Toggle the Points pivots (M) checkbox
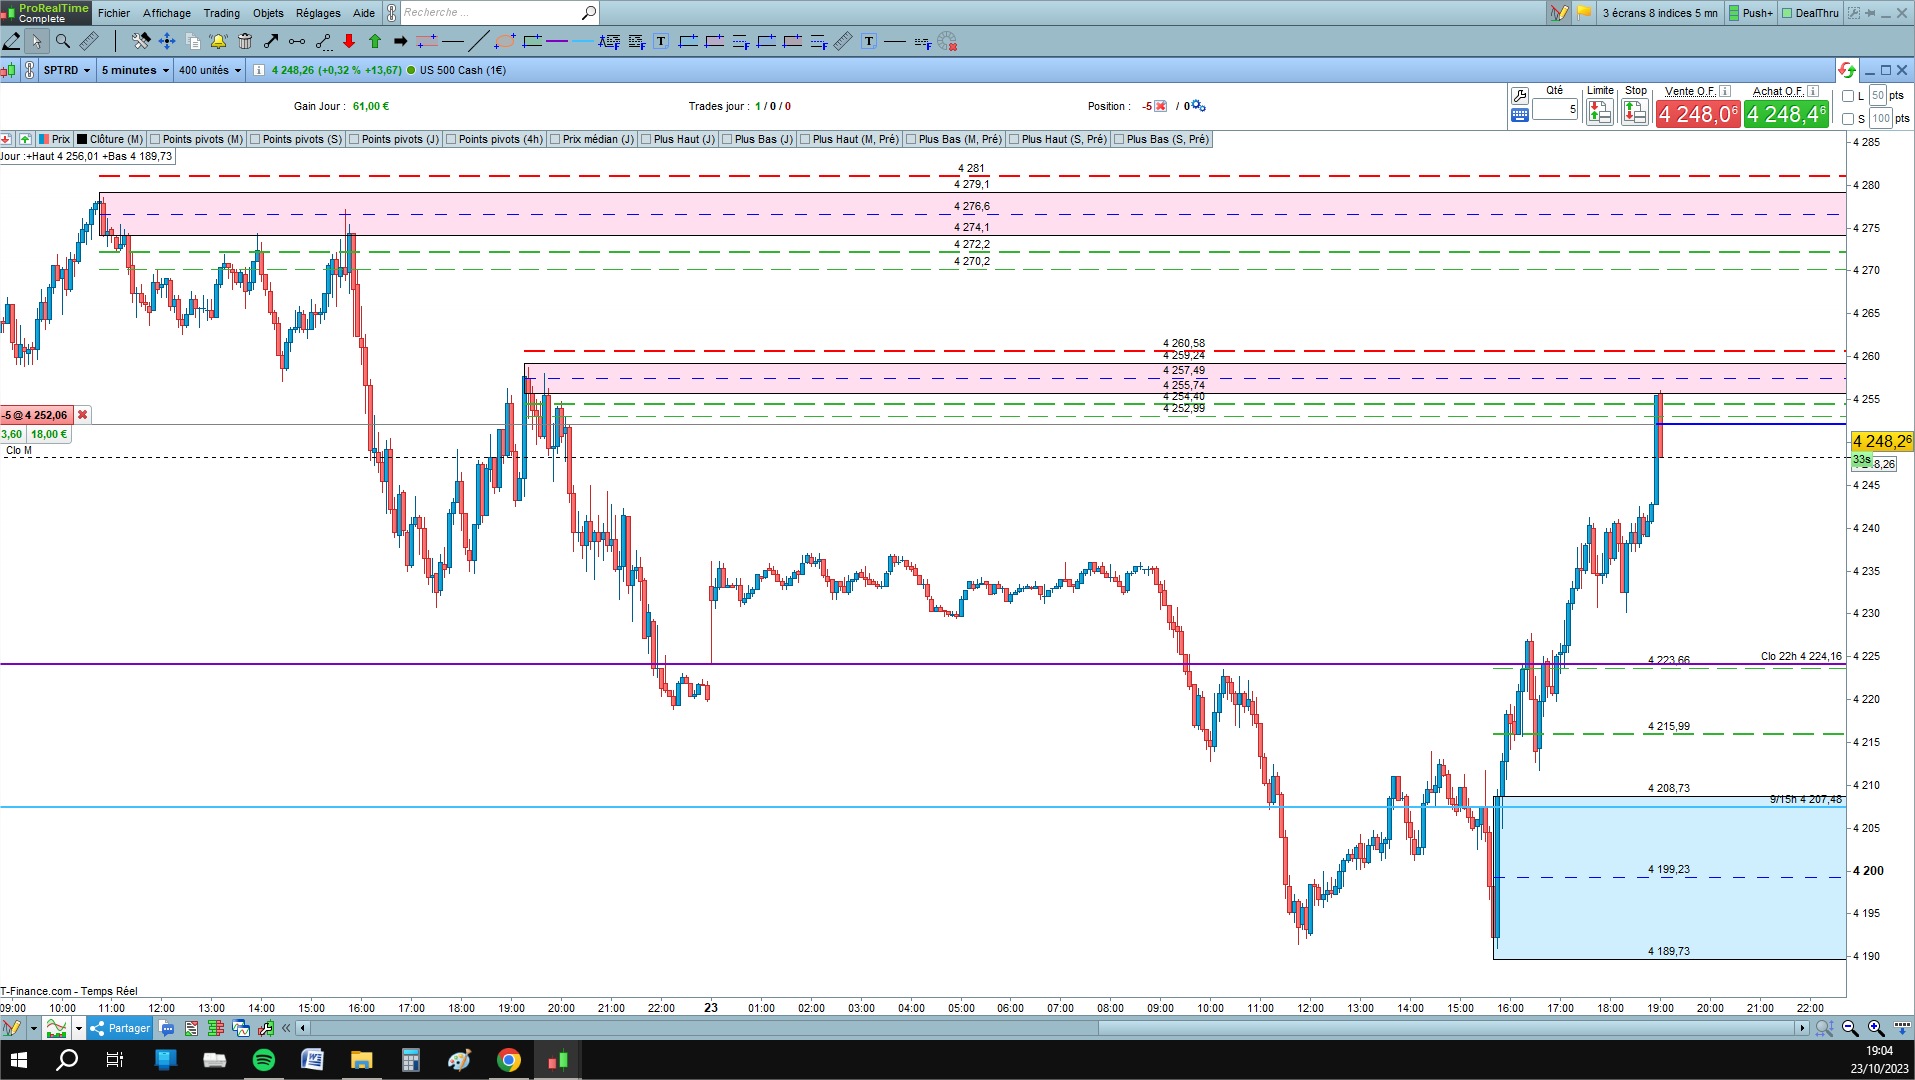 pyautogui.click(x=156, y=139)
